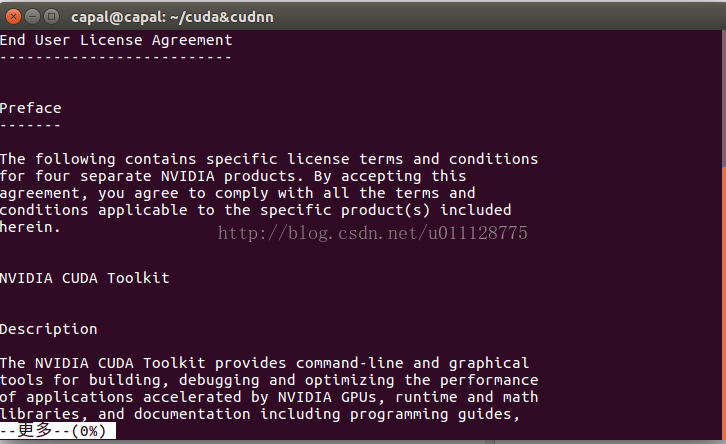Click the title text capal@capal: ~/cuda&cudnn

coord(172,17)
